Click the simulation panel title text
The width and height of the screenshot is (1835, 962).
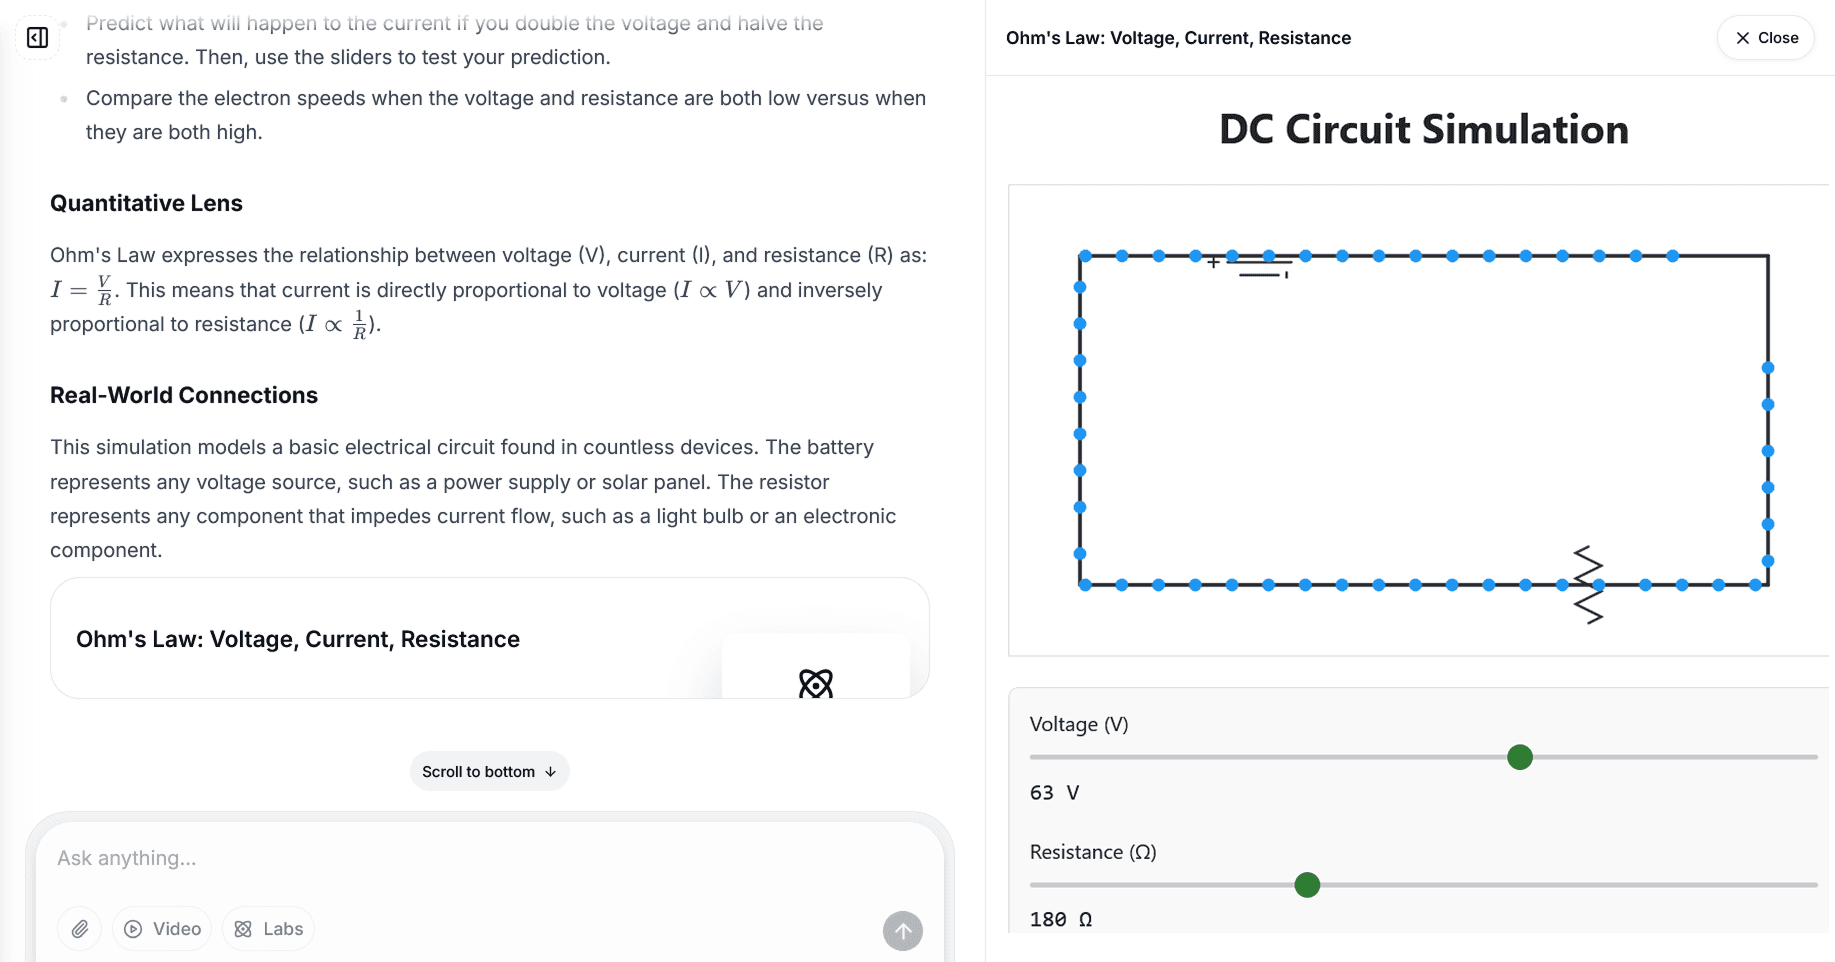coord(1178,38)
